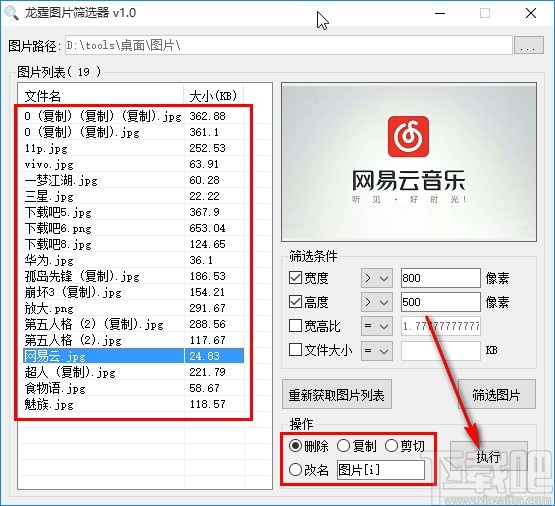The height and width of the screenshot is (506, 555).
Task: Select the 复制 copy radio option
Action: pyautogui.click(x=343, y=445)
